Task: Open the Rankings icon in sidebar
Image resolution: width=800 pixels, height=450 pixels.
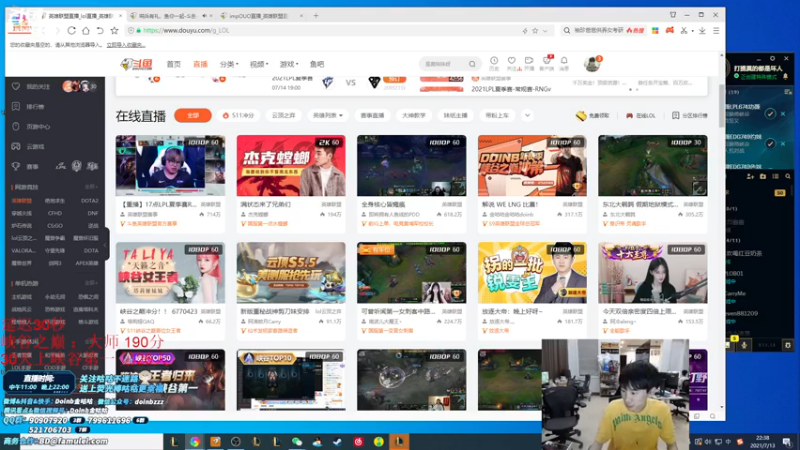Action: click(x=16, y=106)
